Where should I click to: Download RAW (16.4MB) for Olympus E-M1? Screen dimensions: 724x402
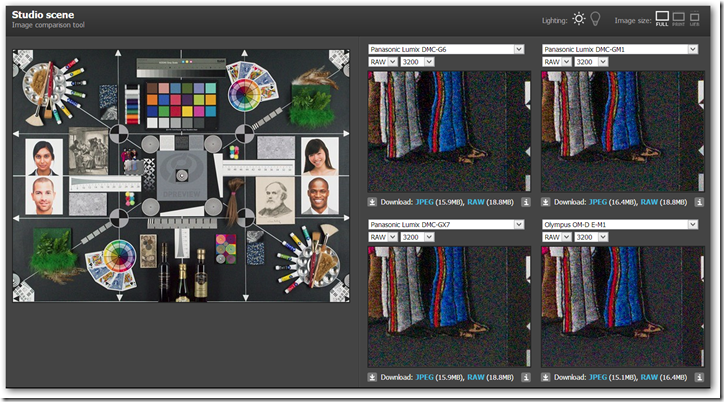tap(649, 378)
